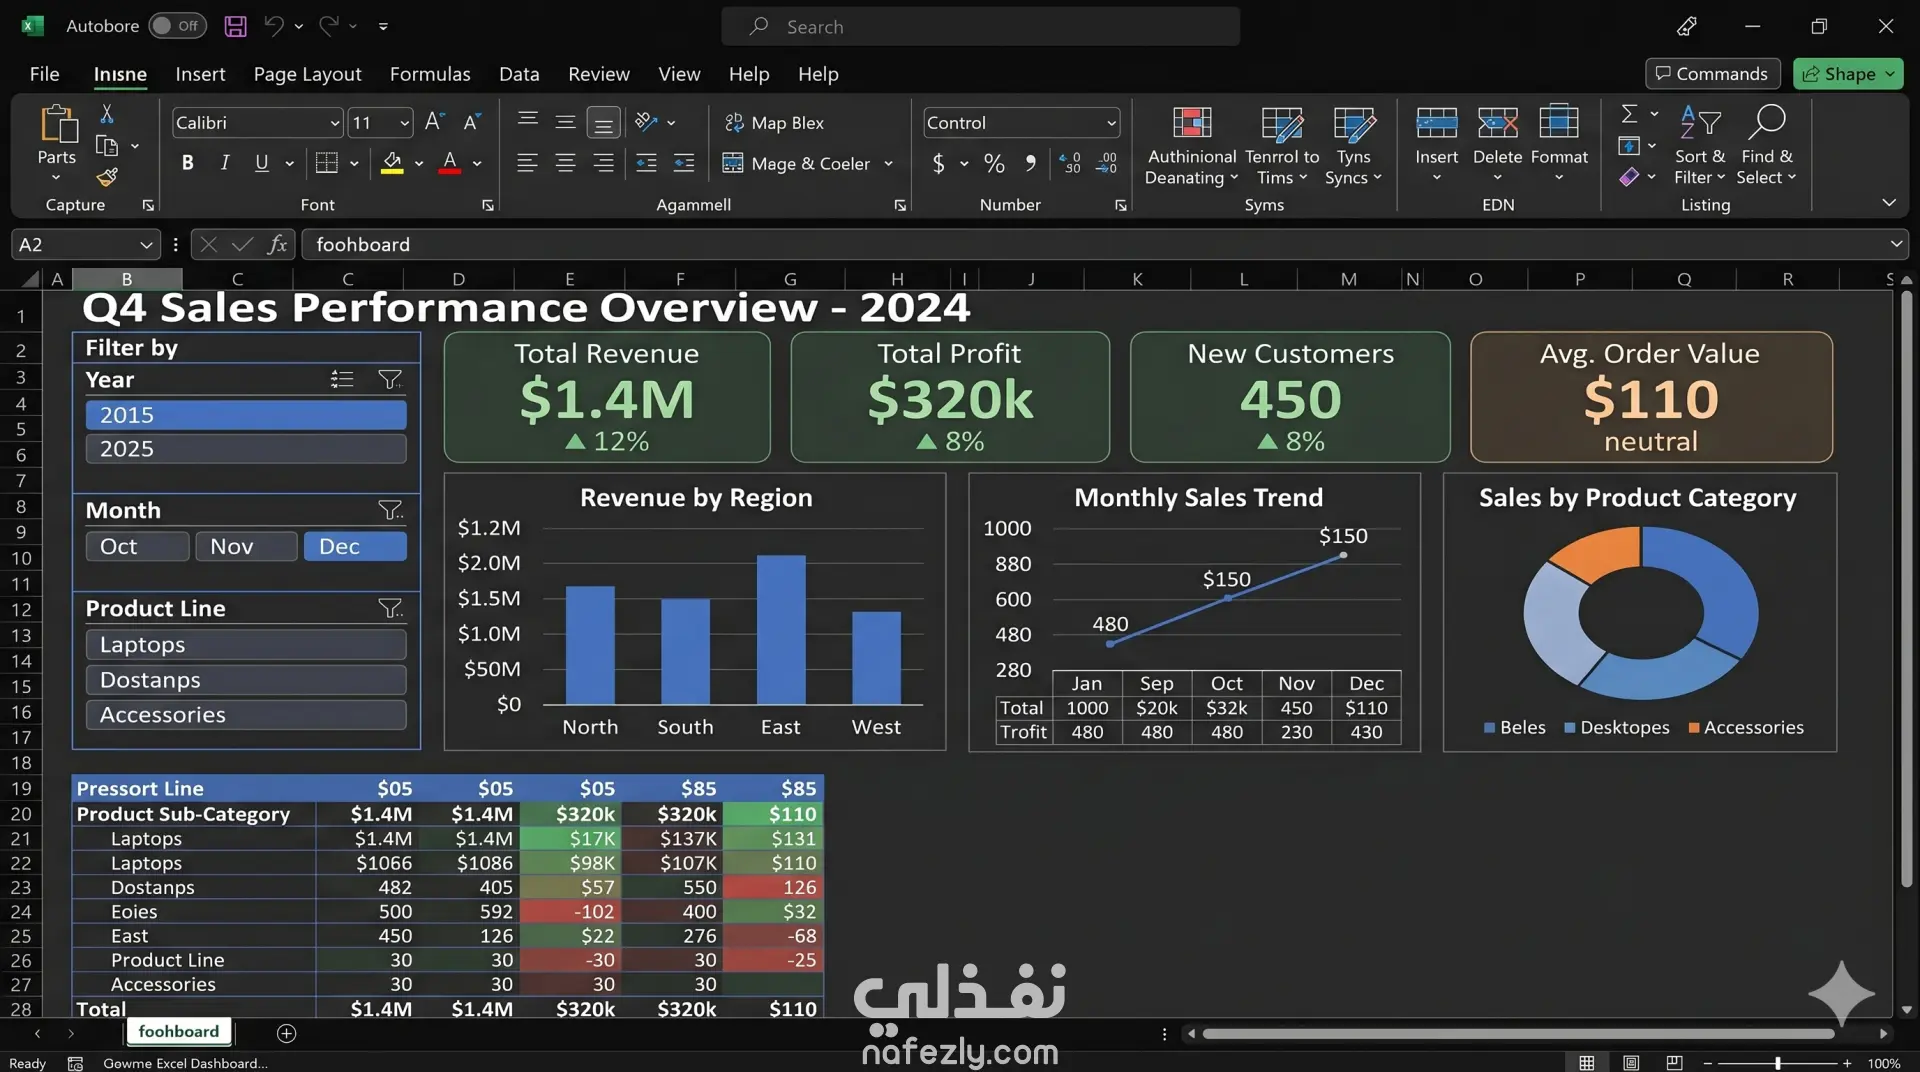Select the Dec month slicer button

coord(355,546)
